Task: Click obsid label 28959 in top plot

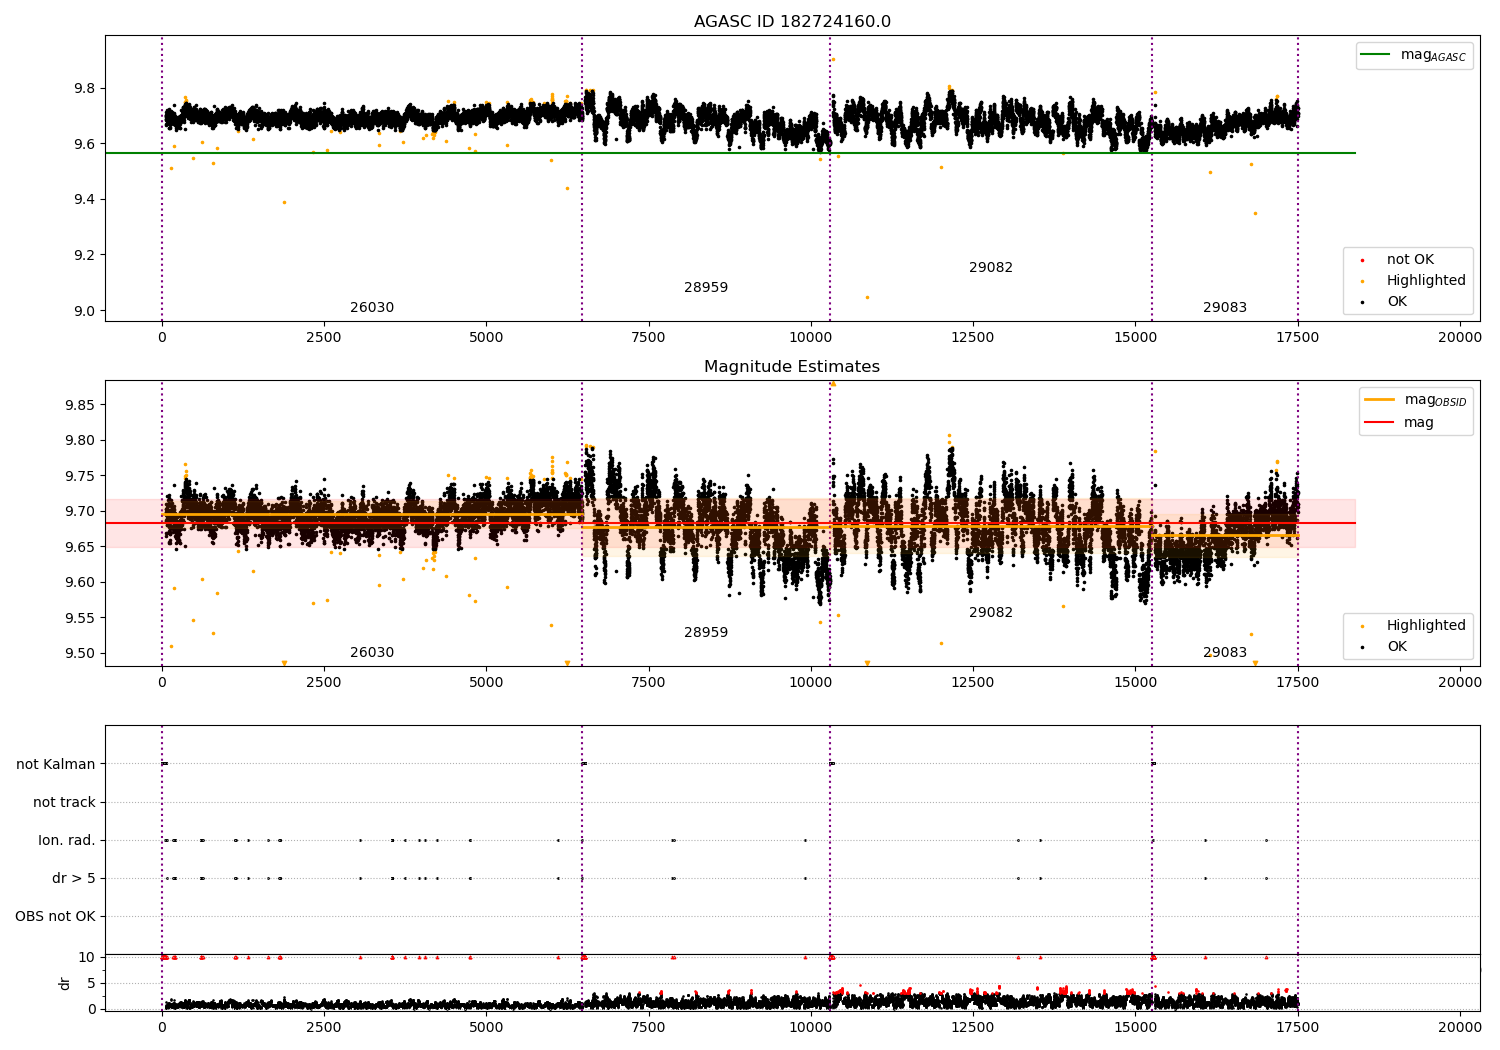Action: coord(706,288)
